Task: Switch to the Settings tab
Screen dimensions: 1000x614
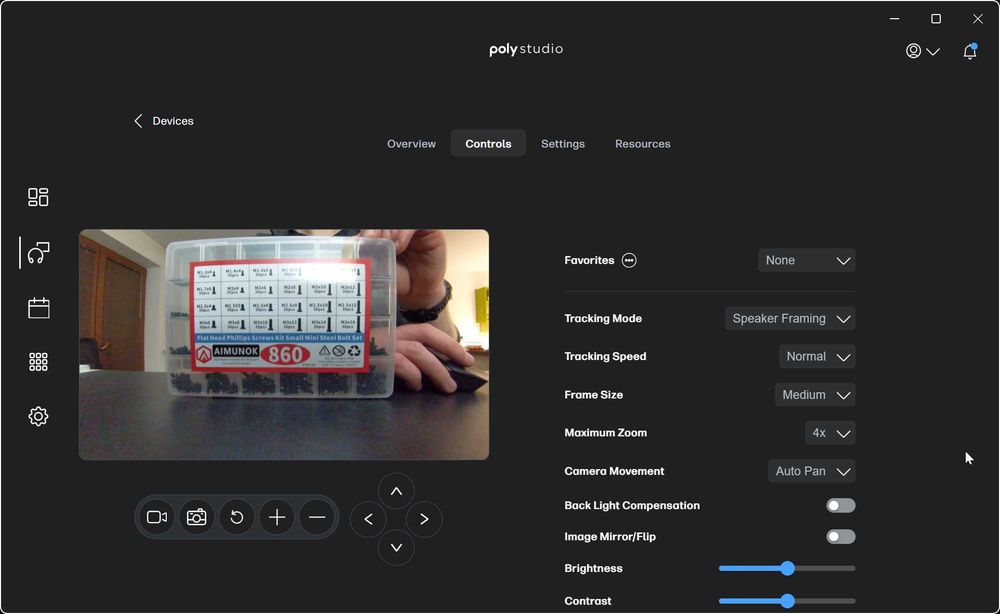Action: point(562,143)
